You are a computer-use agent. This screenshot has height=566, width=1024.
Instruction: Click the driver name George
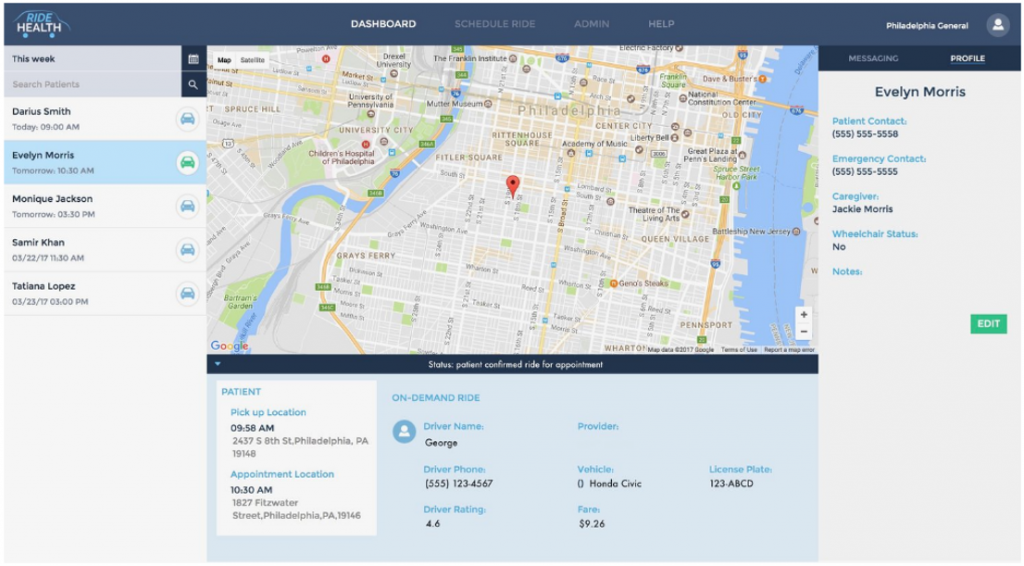pos(441,443)
